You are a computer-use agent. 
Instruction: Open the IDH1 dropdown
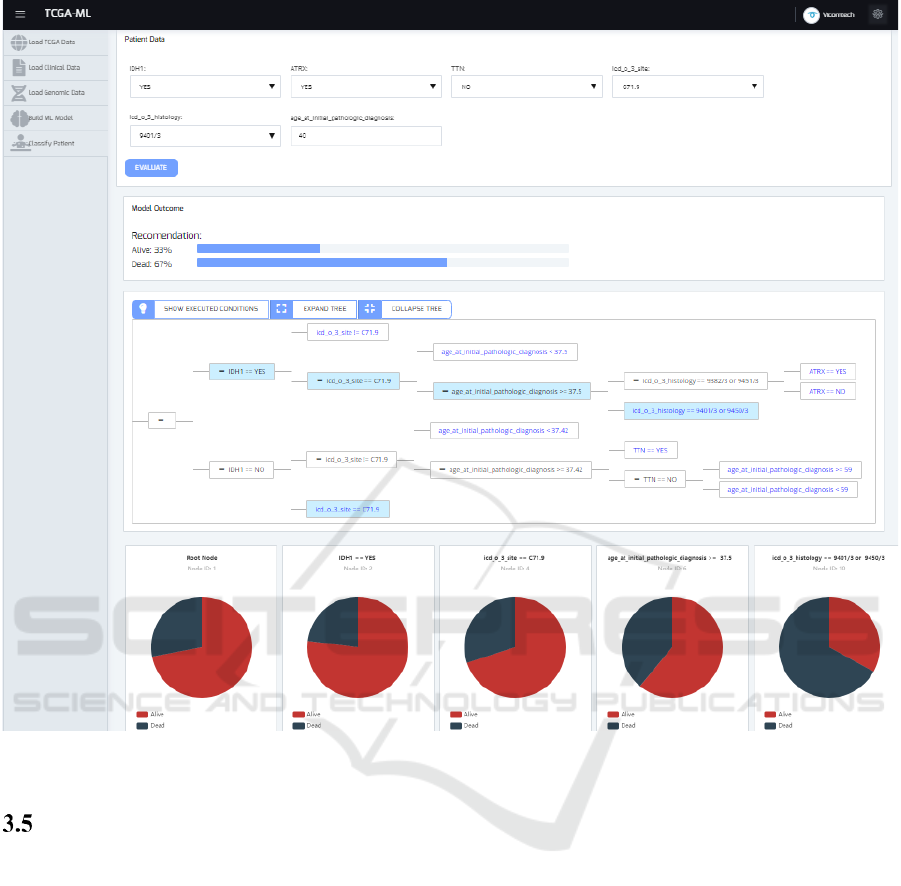(x=204, y=87)
